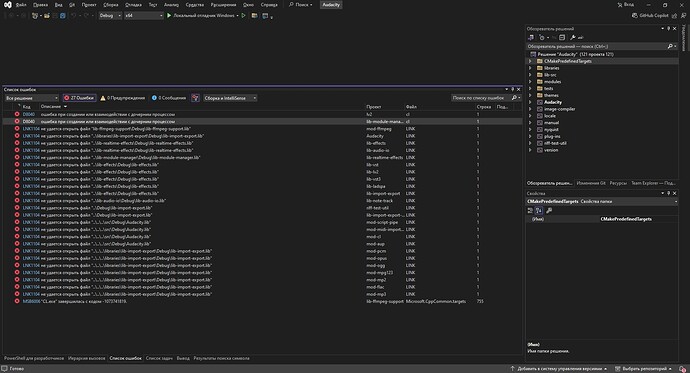Open the x64 platform dropdown
The height and width of the screenshot is (373, 690).
point(143,15)
